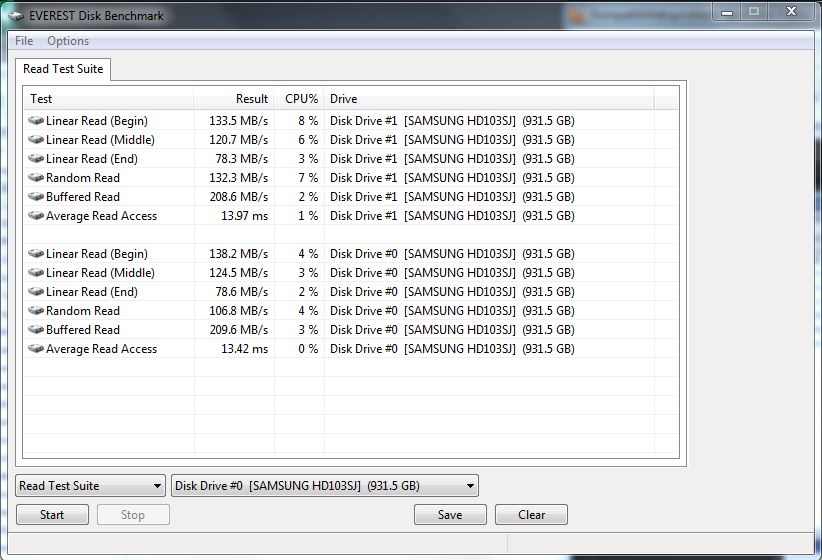Select the 208.6 MB/s result value
The height and width of the screenshot is (560, 822).
pyautogui.click(x=239, y=197)
